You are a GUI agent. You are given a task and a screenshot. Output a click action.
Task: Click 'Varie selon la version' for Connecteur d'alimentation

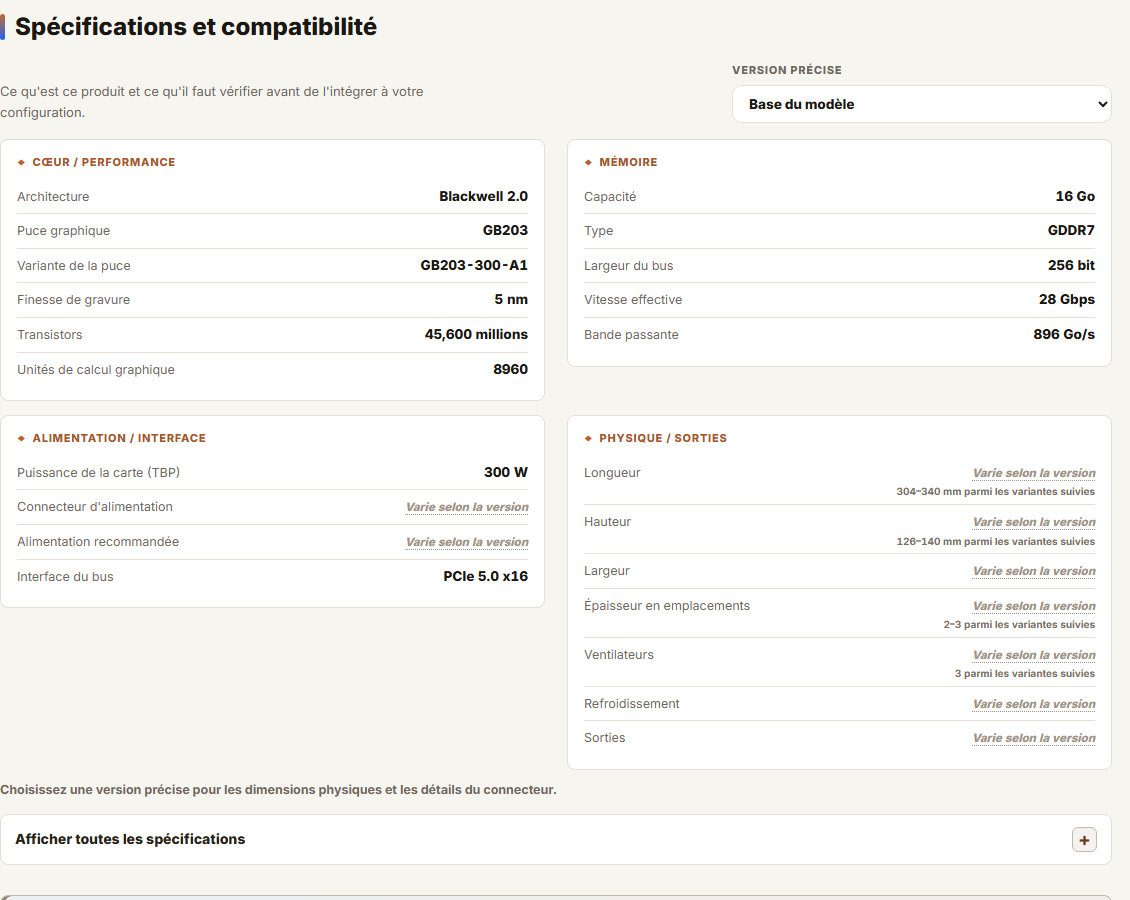coord(467,507)
